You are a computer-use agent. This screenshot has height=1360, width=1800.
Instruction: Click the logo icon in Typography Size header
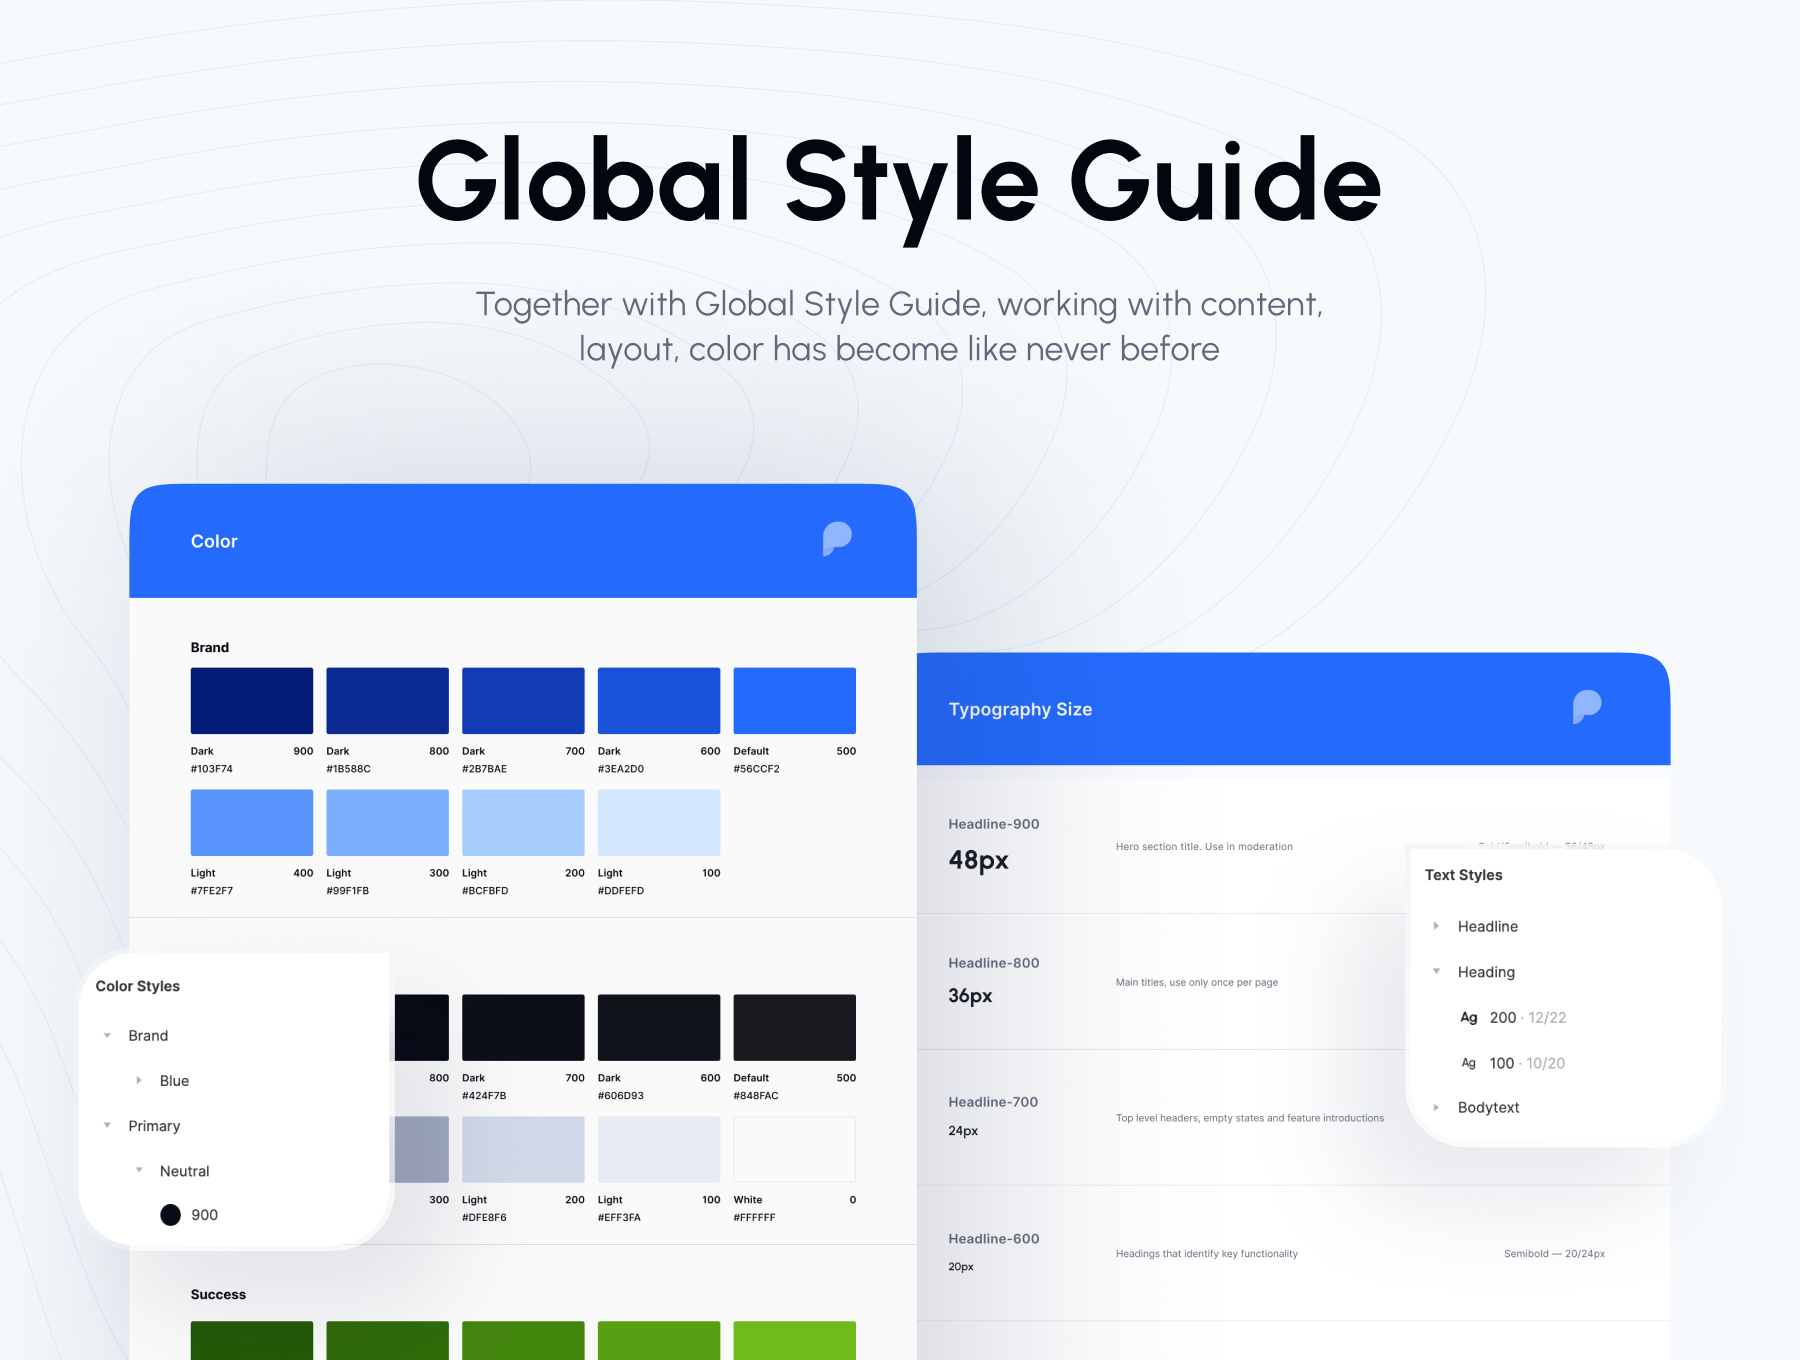point(1586,707)
